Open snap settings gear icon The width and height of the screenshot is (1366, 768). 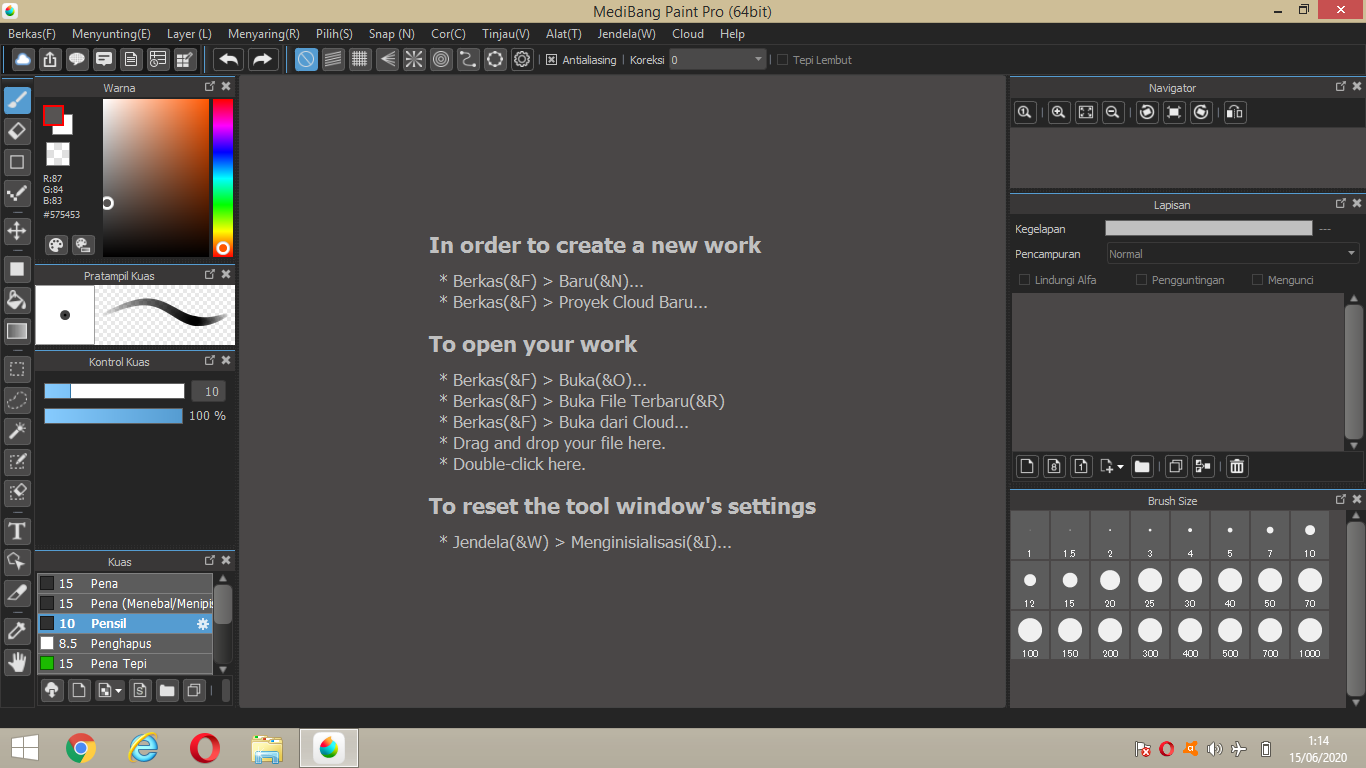click(x=522, y=59)
